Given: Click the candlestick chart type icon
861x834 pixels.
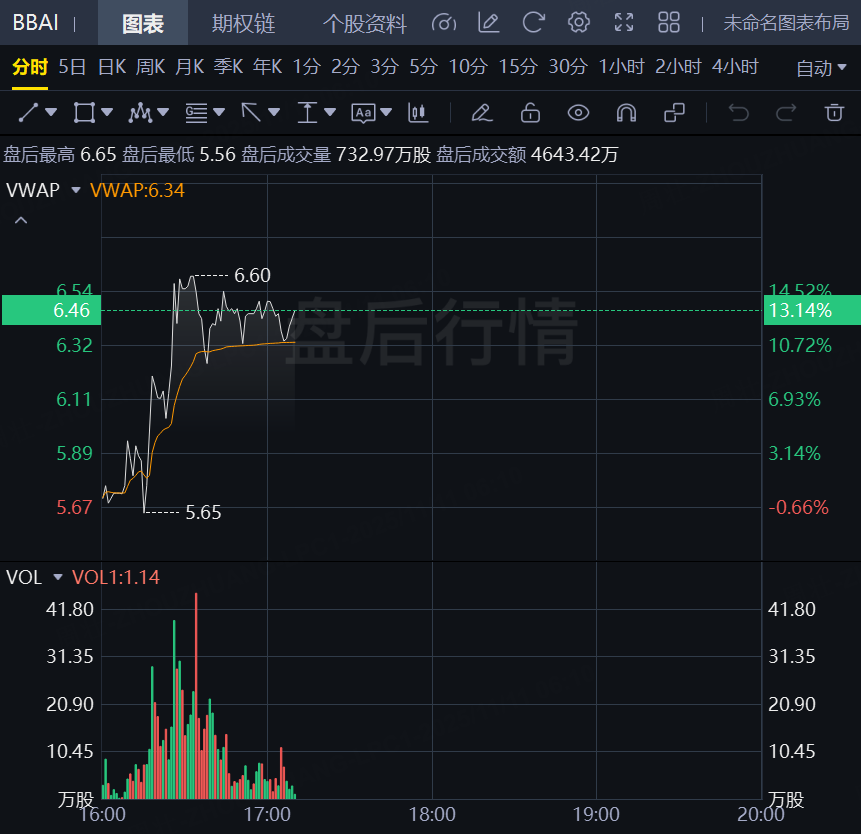Looking at the screenshot, I should (x=419, y=112).
